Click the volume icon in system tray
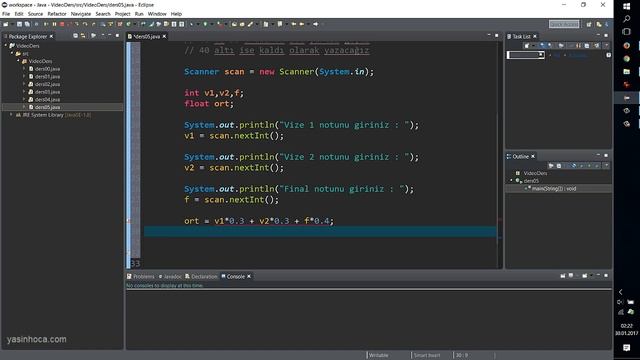This screenshot has height=360, width=640. click(x=620, y=302)
